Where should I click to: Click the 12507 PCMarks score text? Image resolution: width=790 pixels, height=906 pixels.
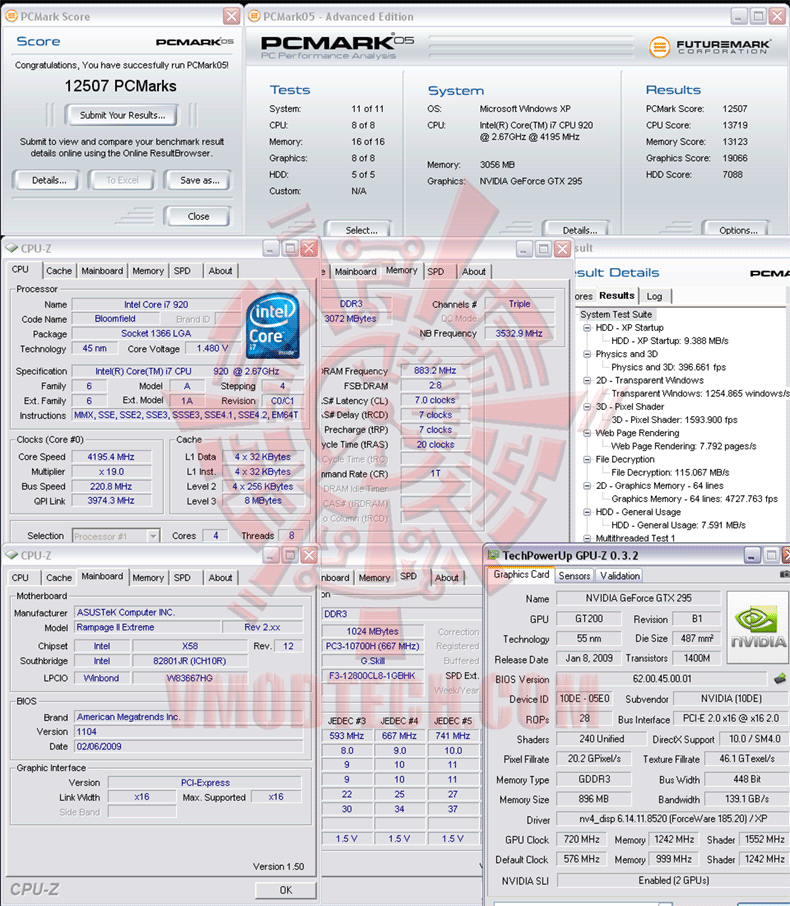[x=121, y=86]
